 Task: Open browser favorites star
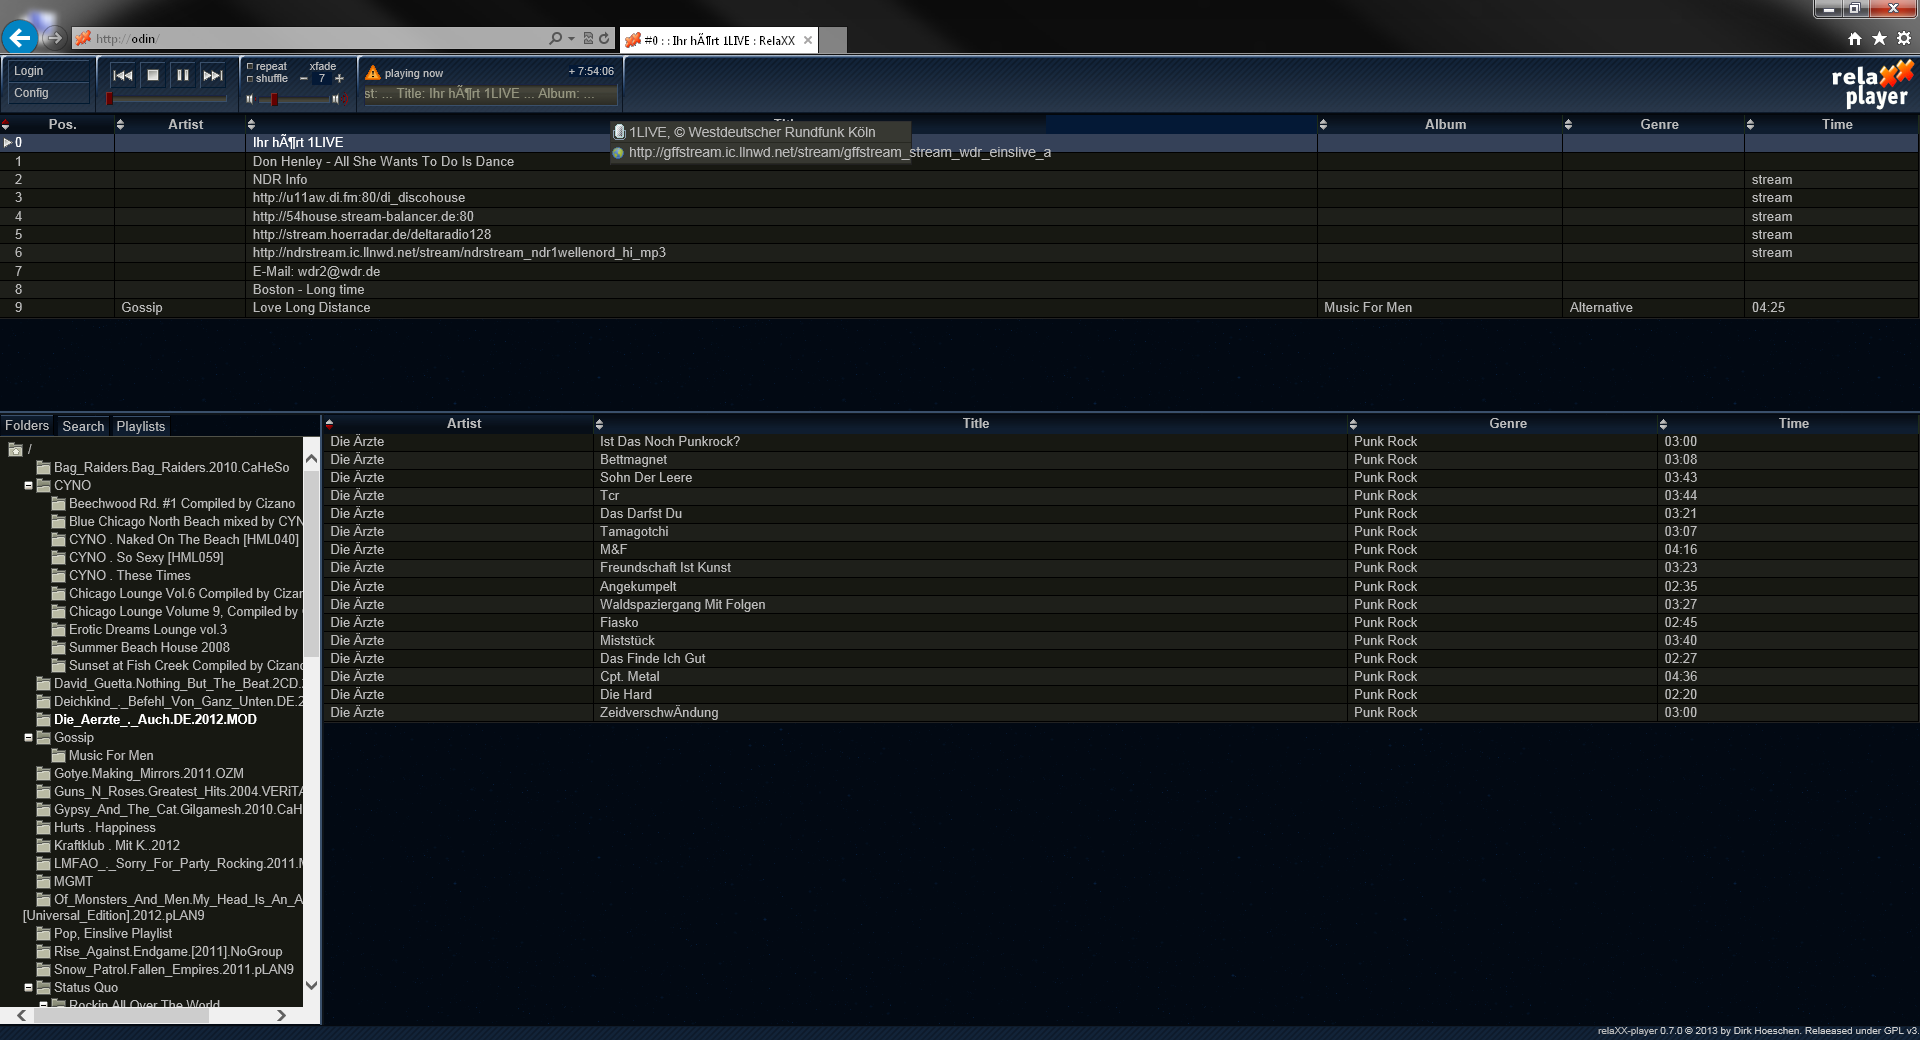point(1879,38)
